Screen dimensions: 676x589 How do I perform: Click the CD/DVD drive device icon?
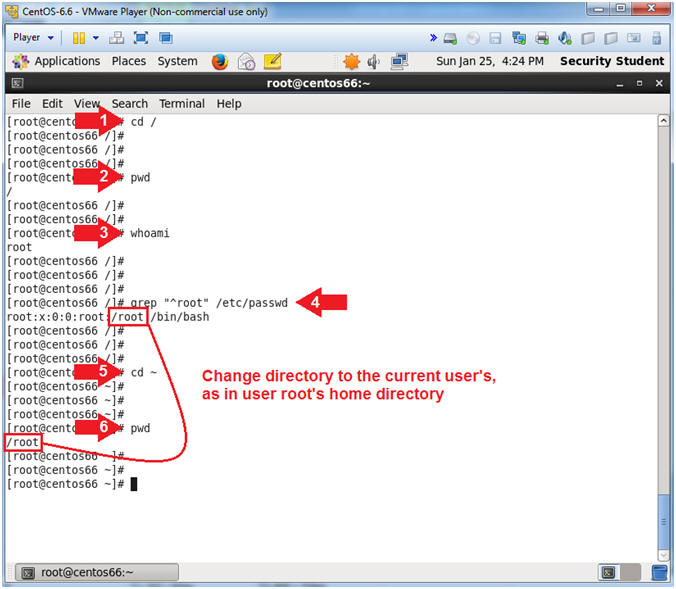[473, 38]
